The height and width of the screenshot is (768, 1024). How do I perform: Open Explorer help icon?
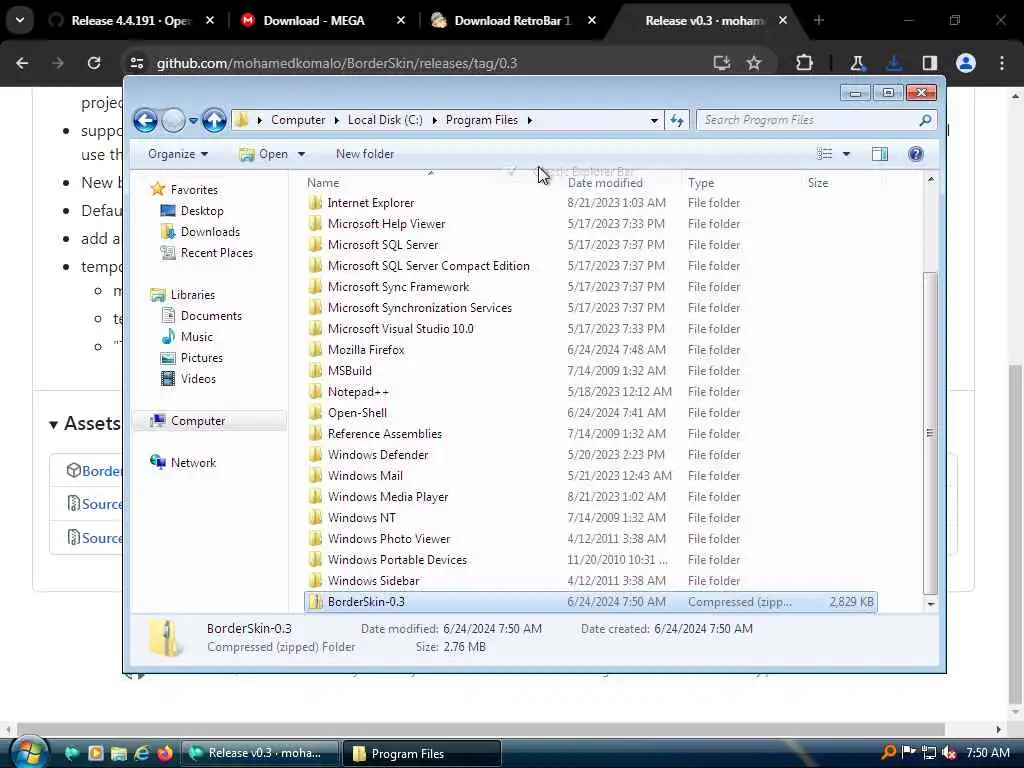pos(916,154)
